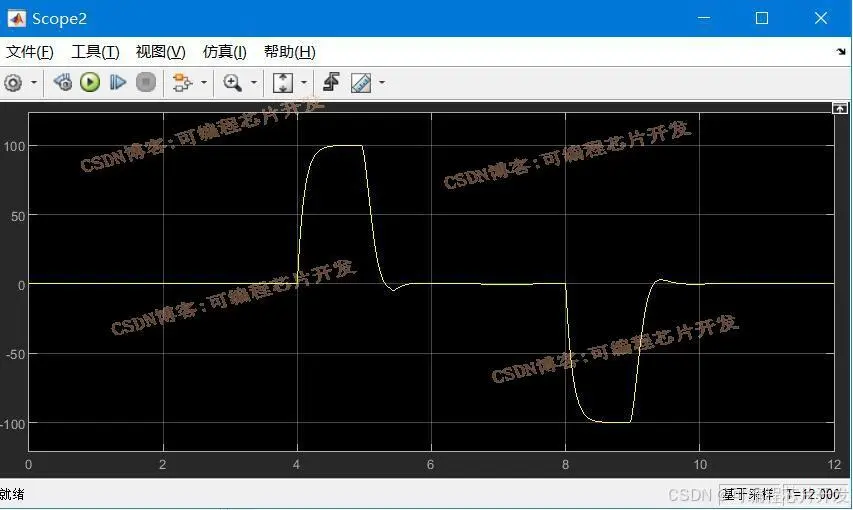The height and width of the screenshot is (510, 853).
Task: Close the Scope2 window
Action: tap(821, 19)
